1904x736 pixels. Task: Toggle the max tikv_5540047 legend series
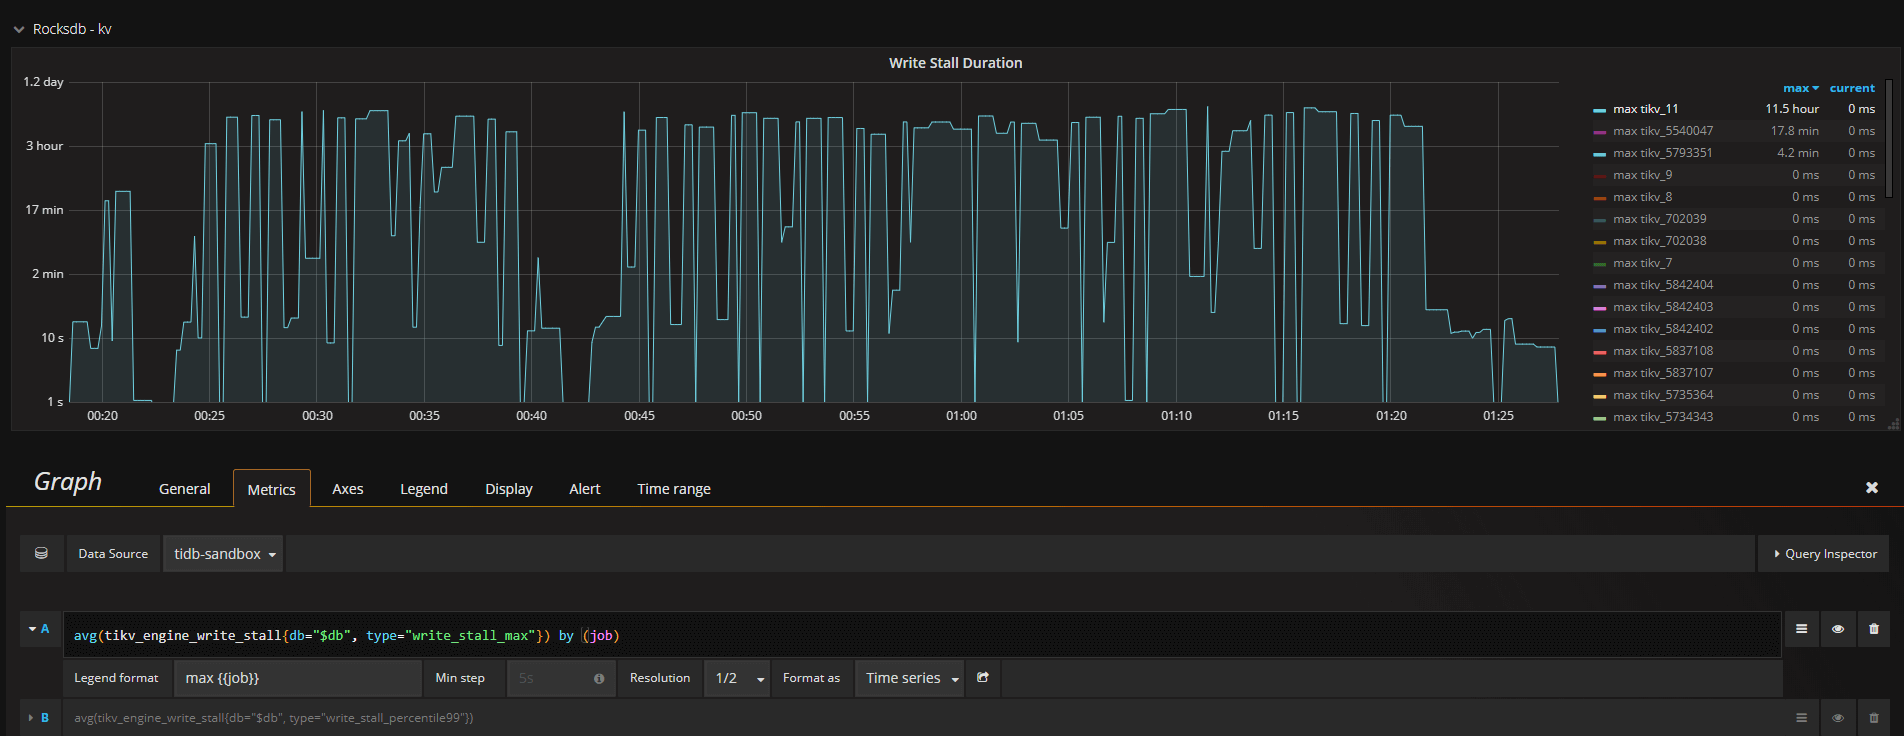(x=1663, y=131)
